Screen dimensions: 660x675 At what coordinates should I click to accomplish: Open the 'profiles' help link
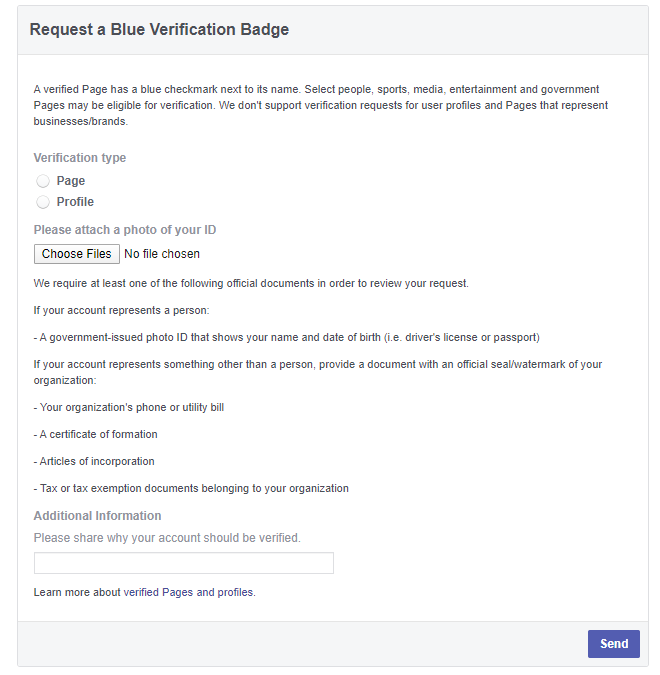[x=235, y=592]
